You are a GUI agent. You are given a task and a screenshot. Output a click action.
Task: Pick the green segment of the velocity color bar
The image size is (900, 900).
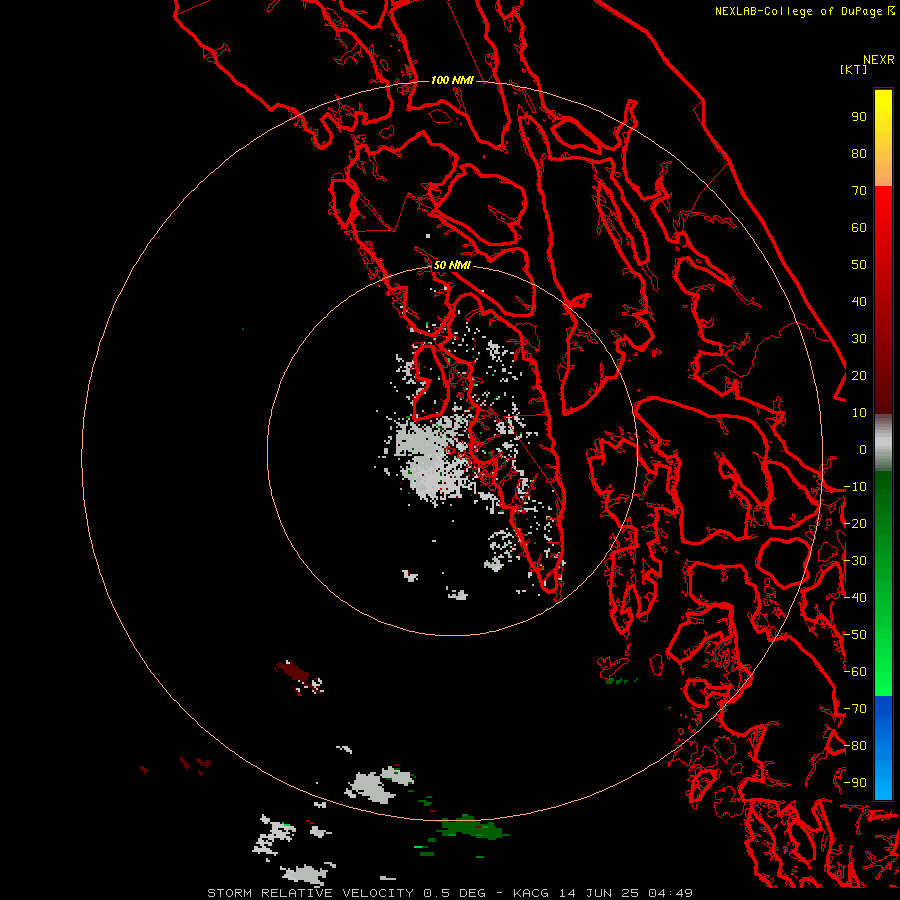(x=883, y=583)
